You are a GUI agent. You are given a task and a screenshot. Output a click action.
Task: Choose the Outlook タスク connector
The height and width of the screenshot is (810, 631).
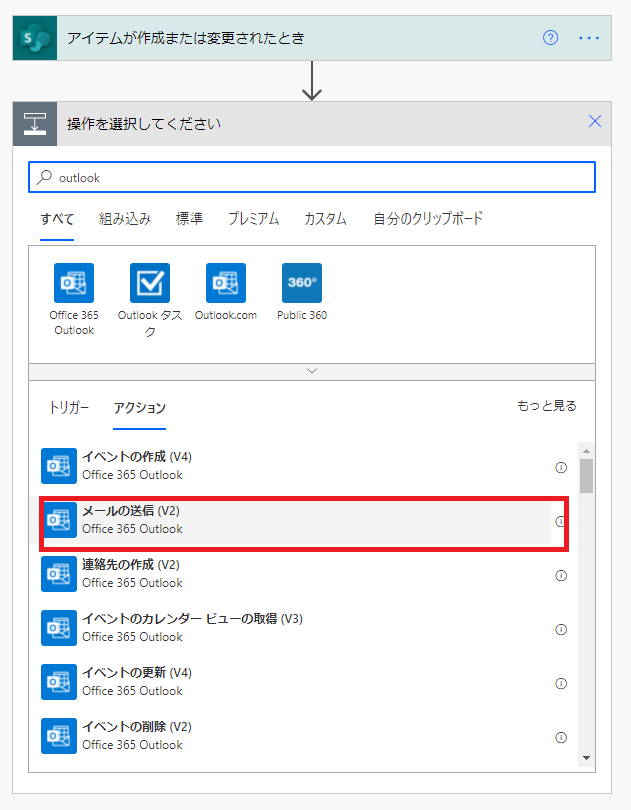[150, 301]
